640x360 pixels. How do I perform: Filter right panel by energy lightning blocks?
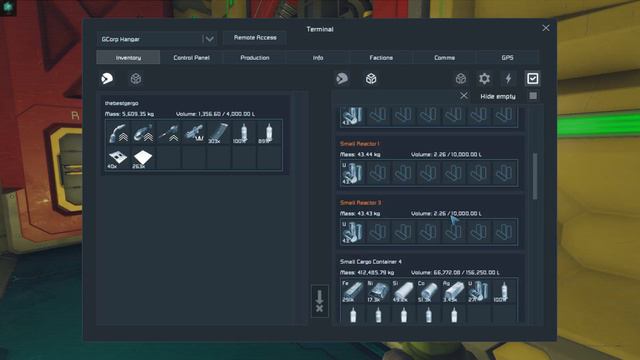(508, 78)
